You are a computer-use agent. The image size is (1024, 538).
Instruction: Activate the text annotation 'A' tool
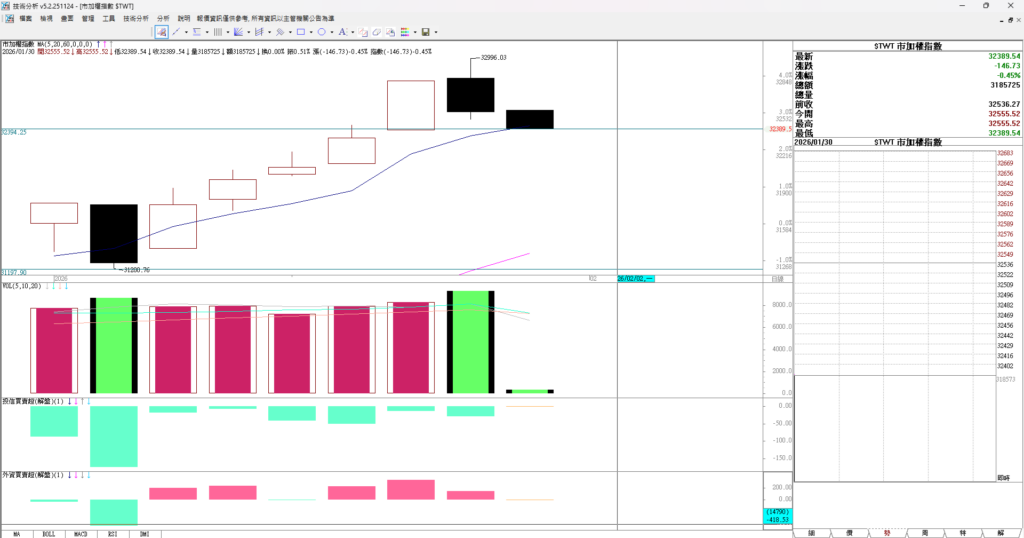click(342, 32)
